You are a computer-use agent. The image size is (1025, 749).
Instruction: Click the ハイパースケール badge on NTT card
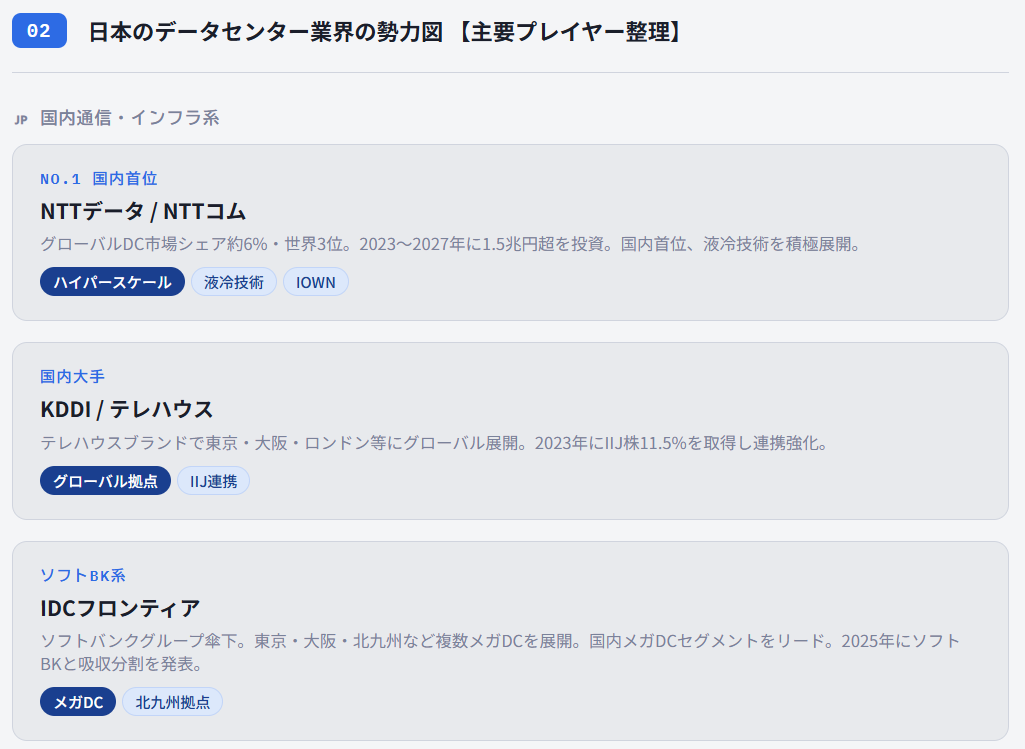coord(111,281)
